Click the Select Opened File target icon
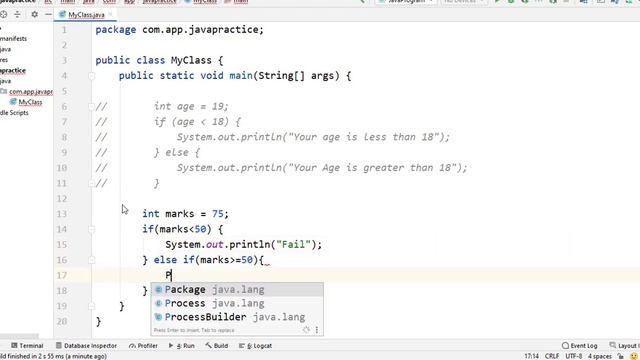 (x=3, y=15)
